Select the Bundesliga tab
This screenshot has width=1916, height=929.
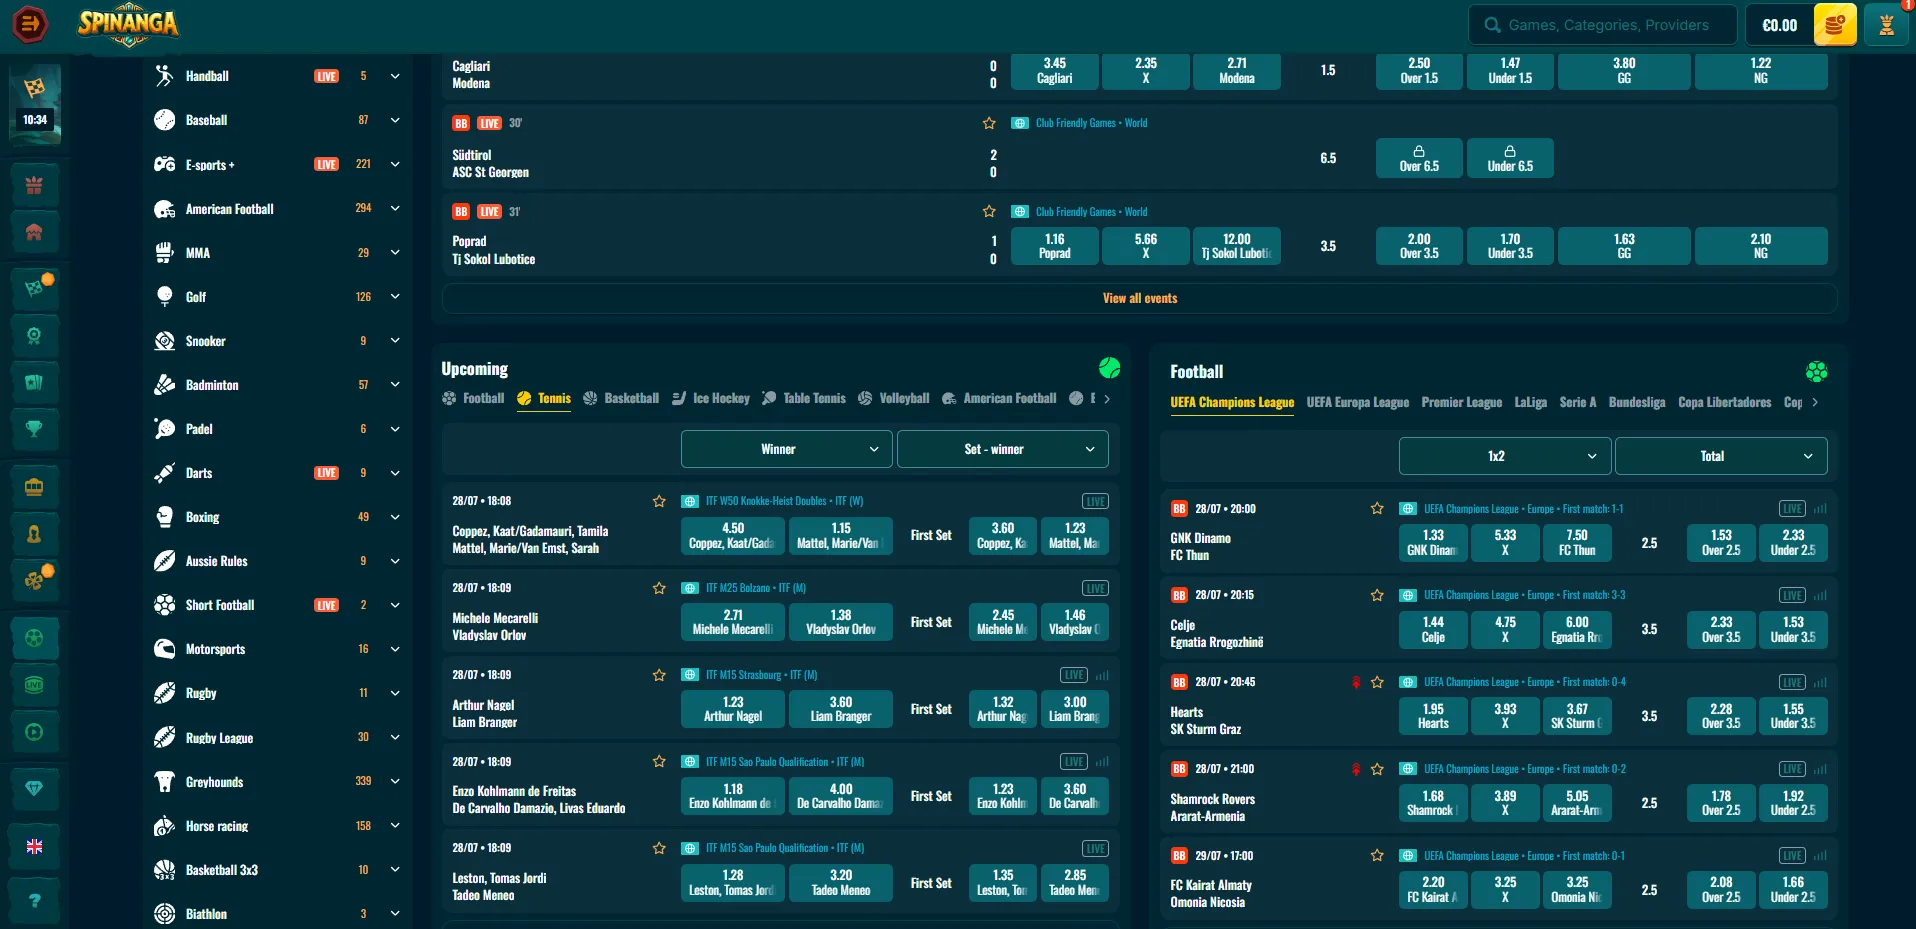1636,402
